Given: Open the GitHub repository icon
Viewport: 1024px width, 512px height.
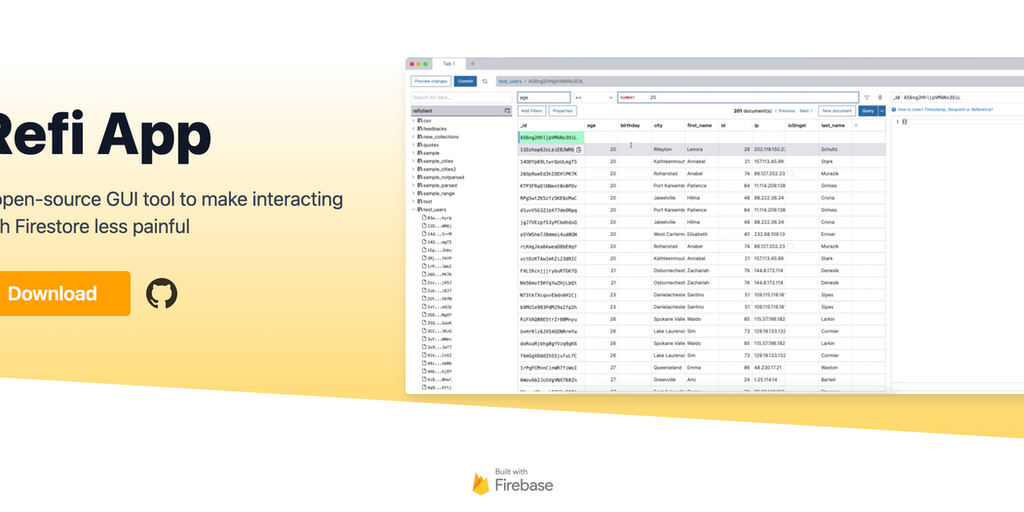Looking at the screenshot, I should 161,293.
